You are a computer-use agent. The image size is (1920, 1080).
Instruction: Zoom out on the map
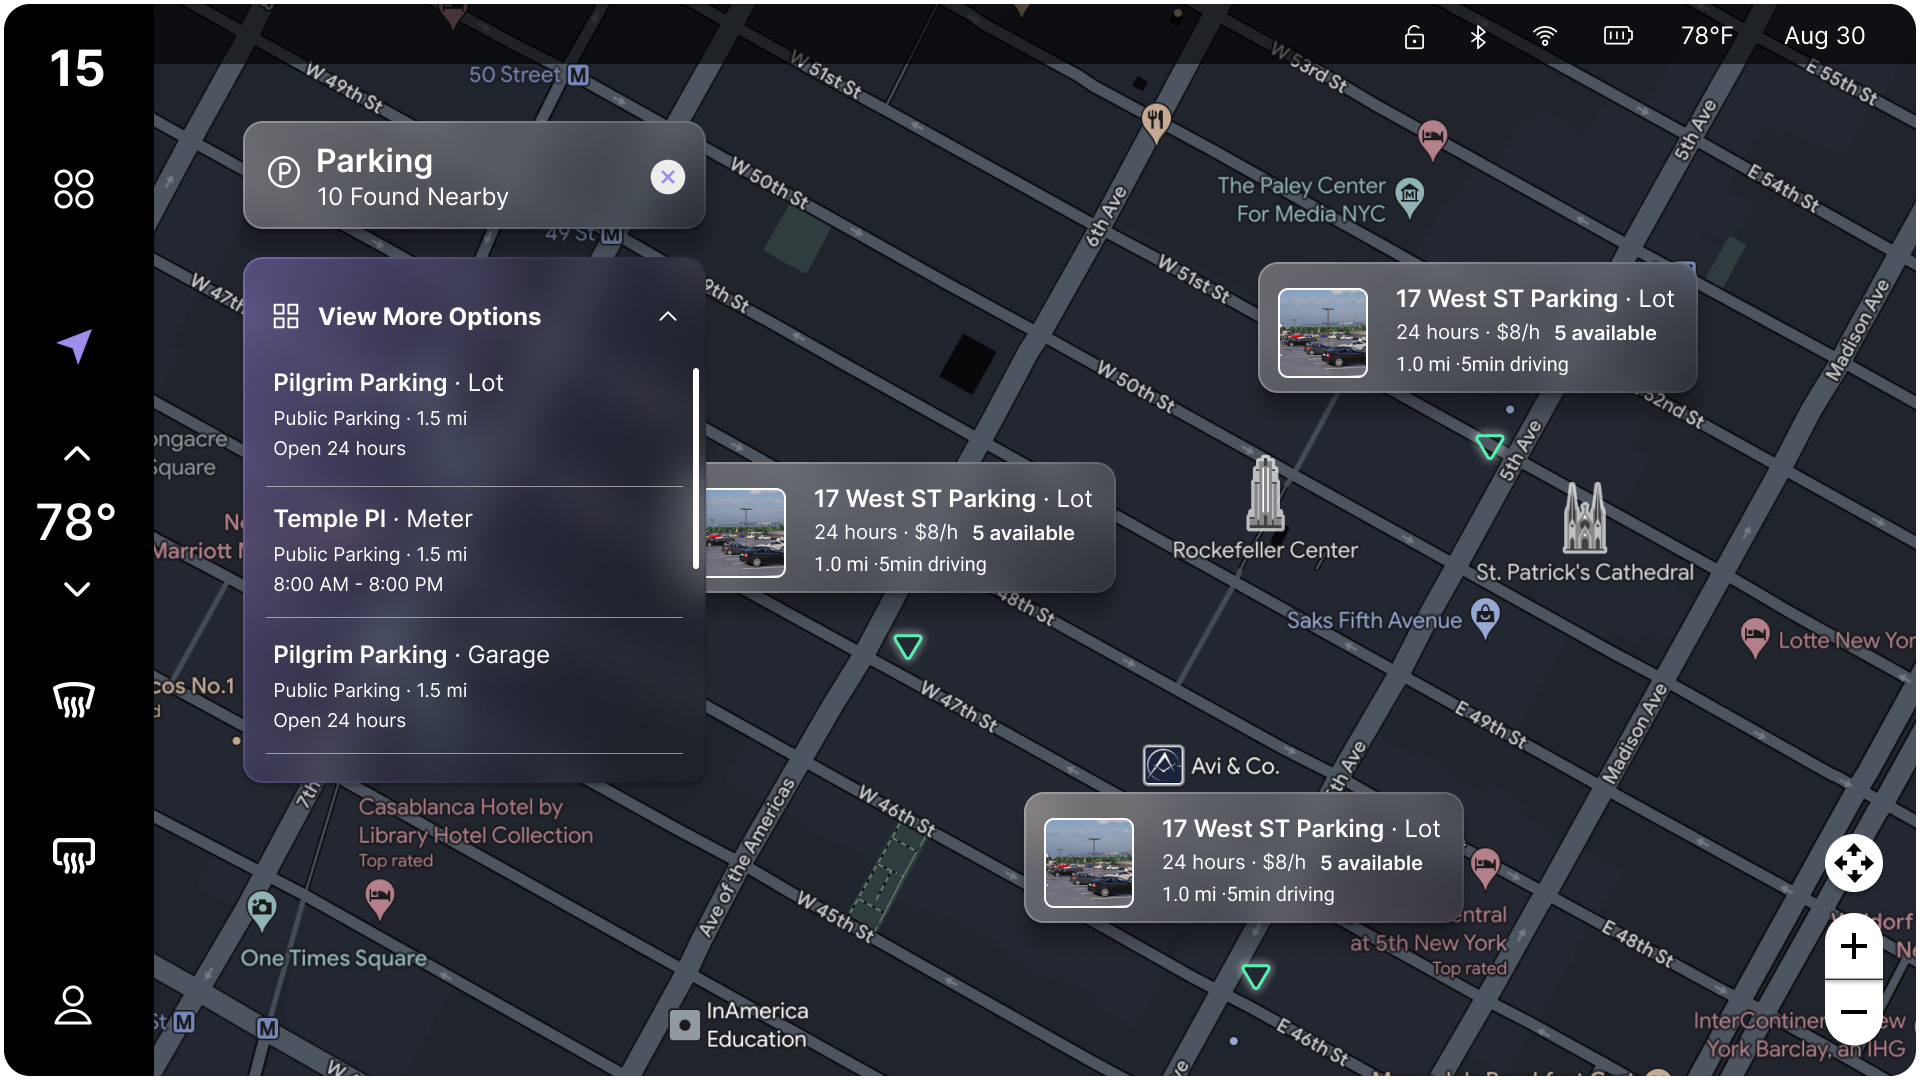click(x=1853, y=1012)
